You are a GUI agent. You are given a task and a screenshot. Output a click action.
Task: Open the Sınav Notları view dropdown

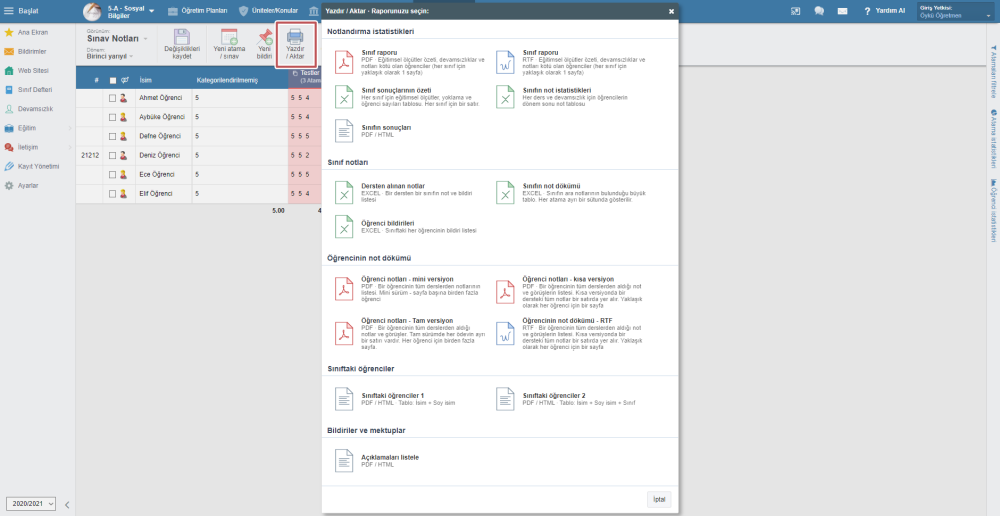point(117,38)
